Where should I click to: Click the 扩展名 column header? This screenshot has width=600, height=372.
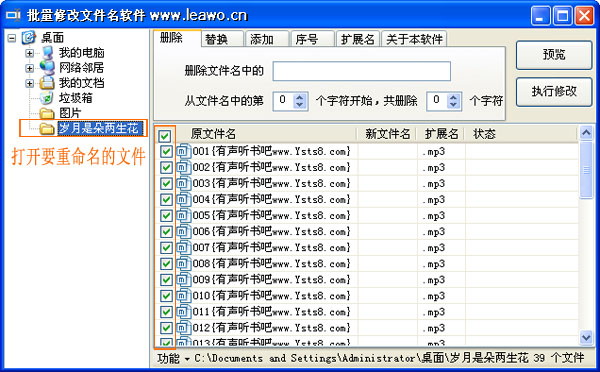(x=441, y=134)
